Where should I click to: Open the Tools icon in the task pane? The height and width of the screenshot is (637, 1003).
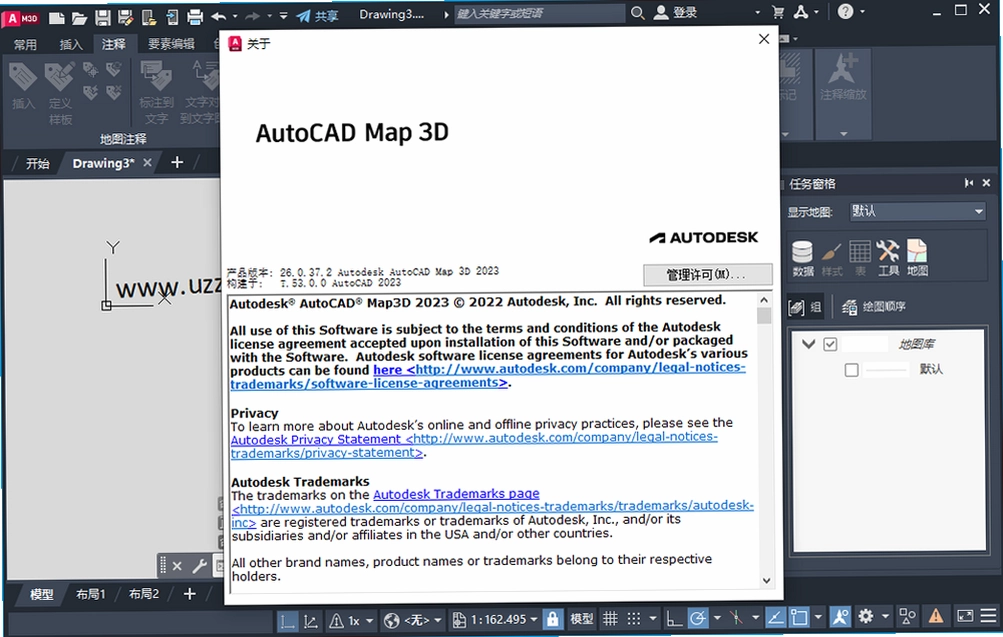888,258
